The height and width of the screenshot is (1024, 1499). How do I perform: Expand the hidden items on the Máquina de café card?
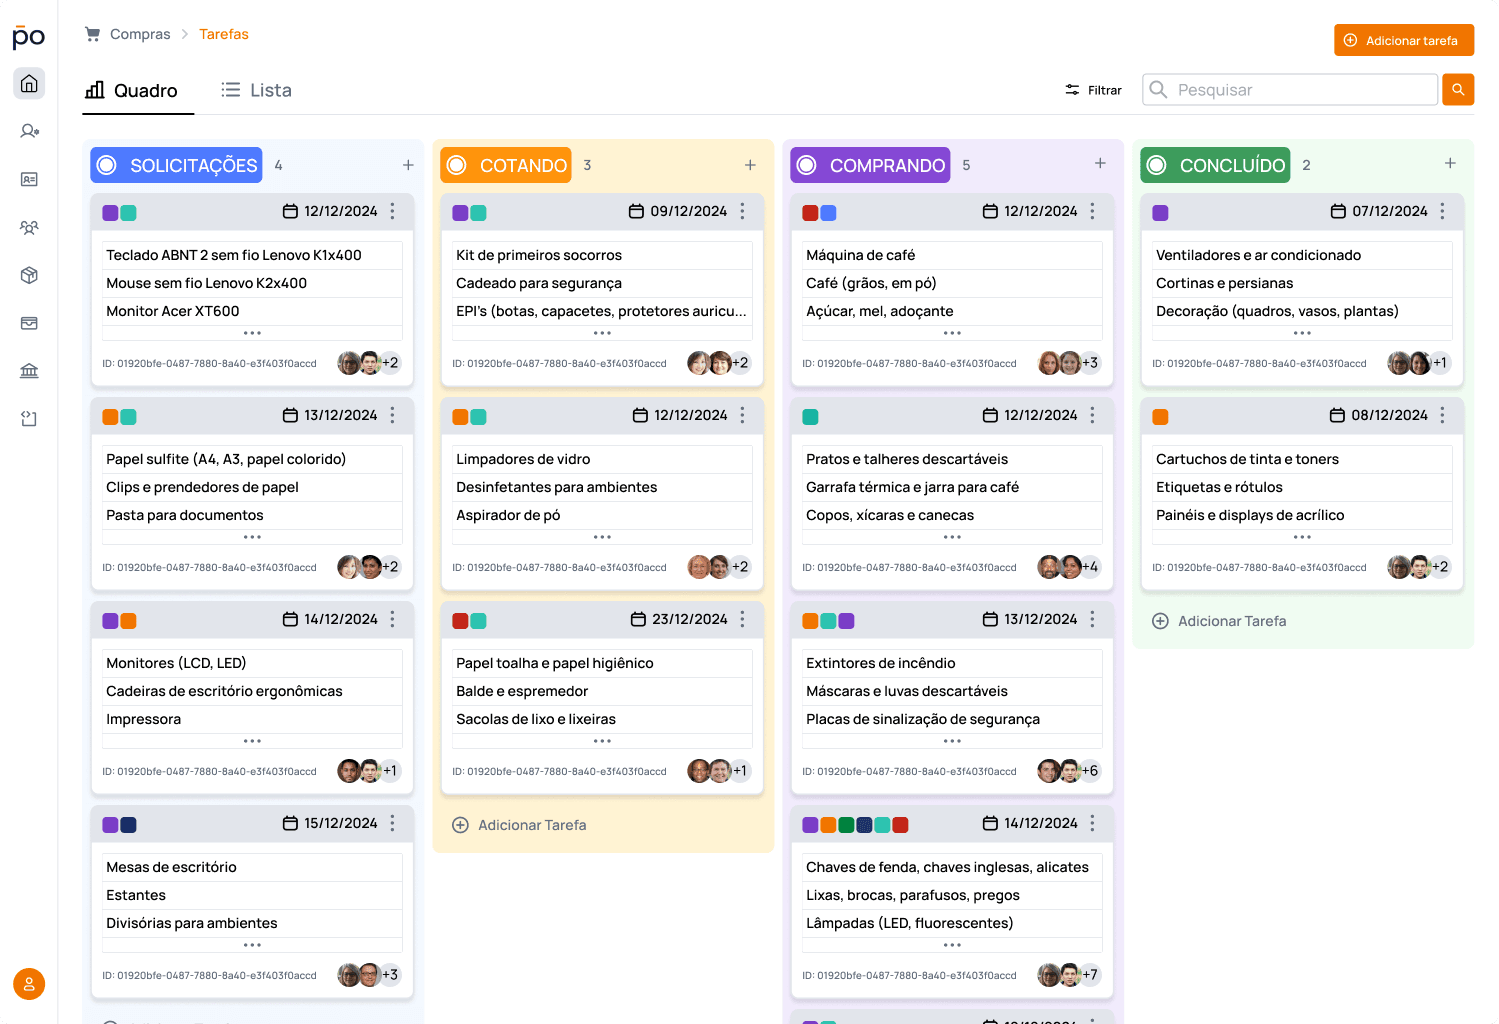click(951, 333)
